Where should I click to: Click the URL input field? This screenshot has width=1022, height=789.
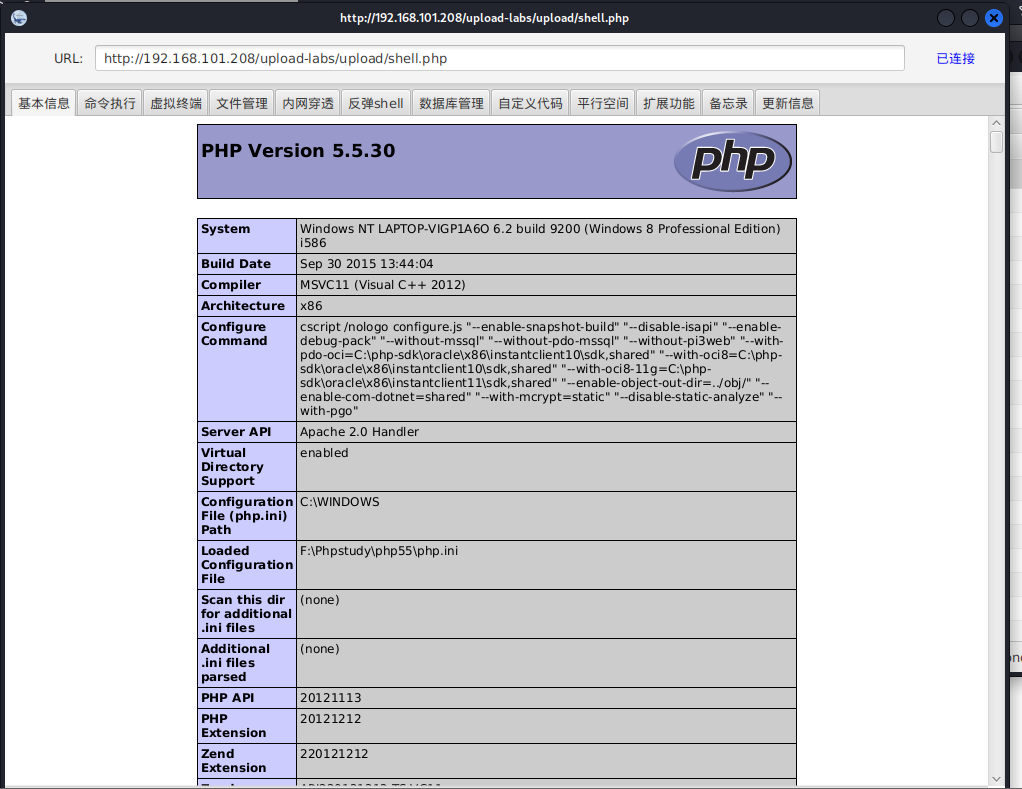(x=499, y=58)
